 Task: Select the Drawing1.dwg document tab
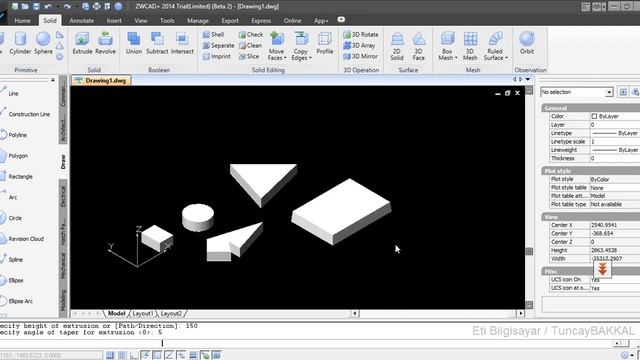[x=101, y=80]
